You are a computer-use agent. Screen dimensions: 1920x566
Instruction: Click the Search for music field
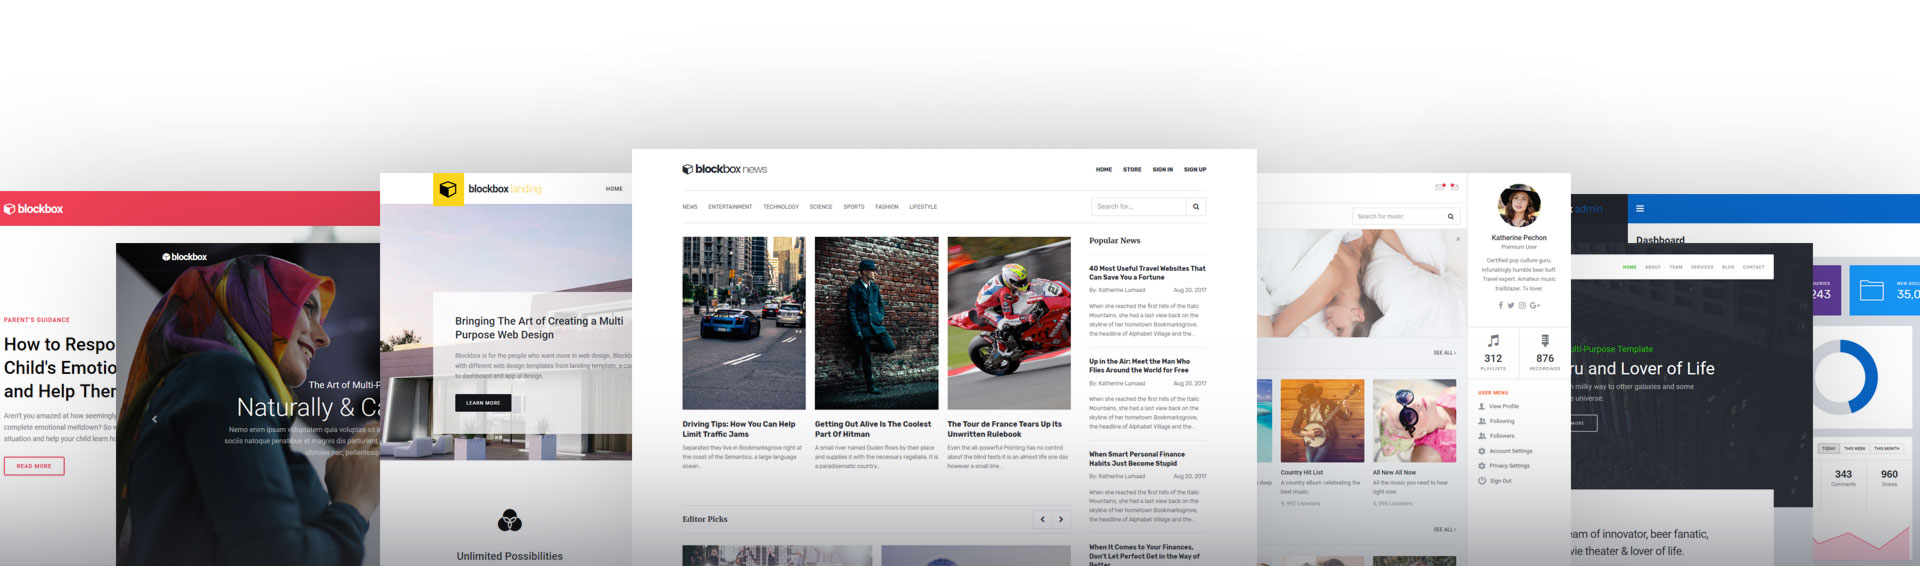1398,216
